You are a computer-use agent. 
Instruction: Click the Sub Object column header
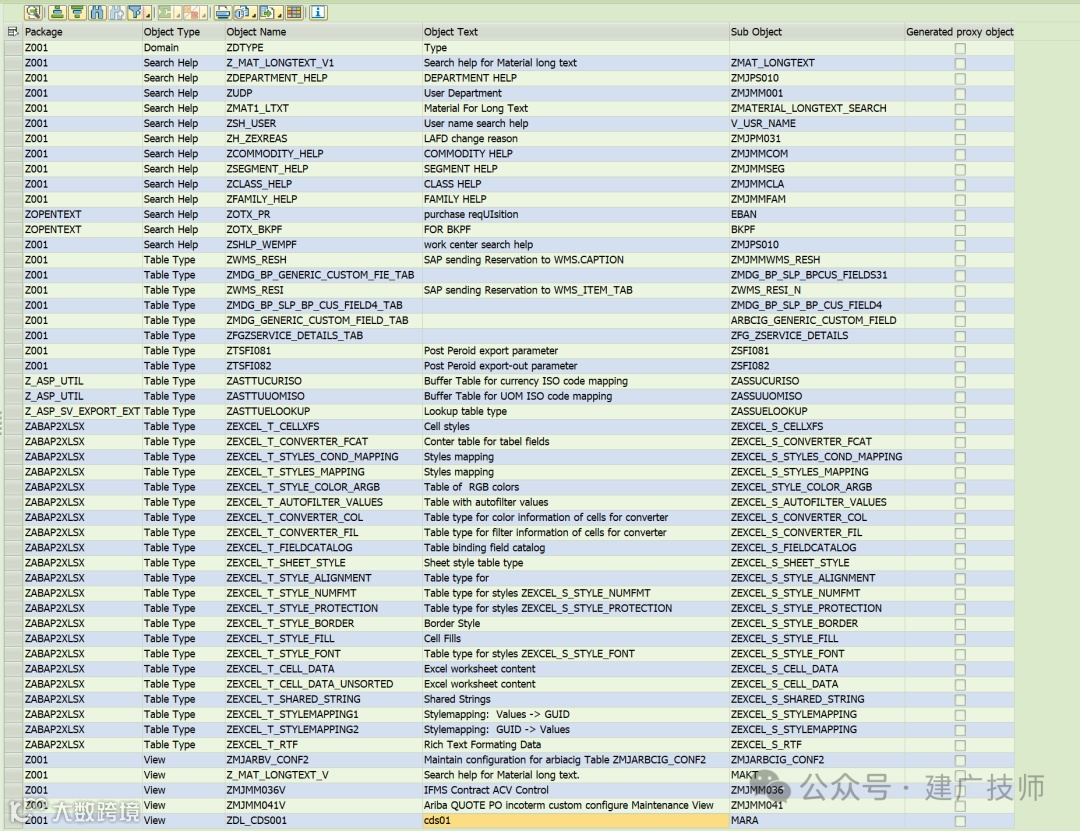pos(816,32)
